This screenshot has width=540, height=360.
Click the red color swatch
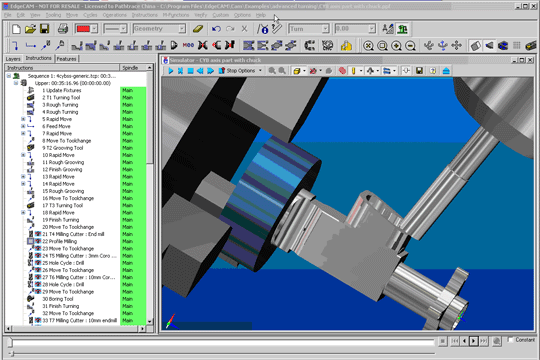pos(83,29)
